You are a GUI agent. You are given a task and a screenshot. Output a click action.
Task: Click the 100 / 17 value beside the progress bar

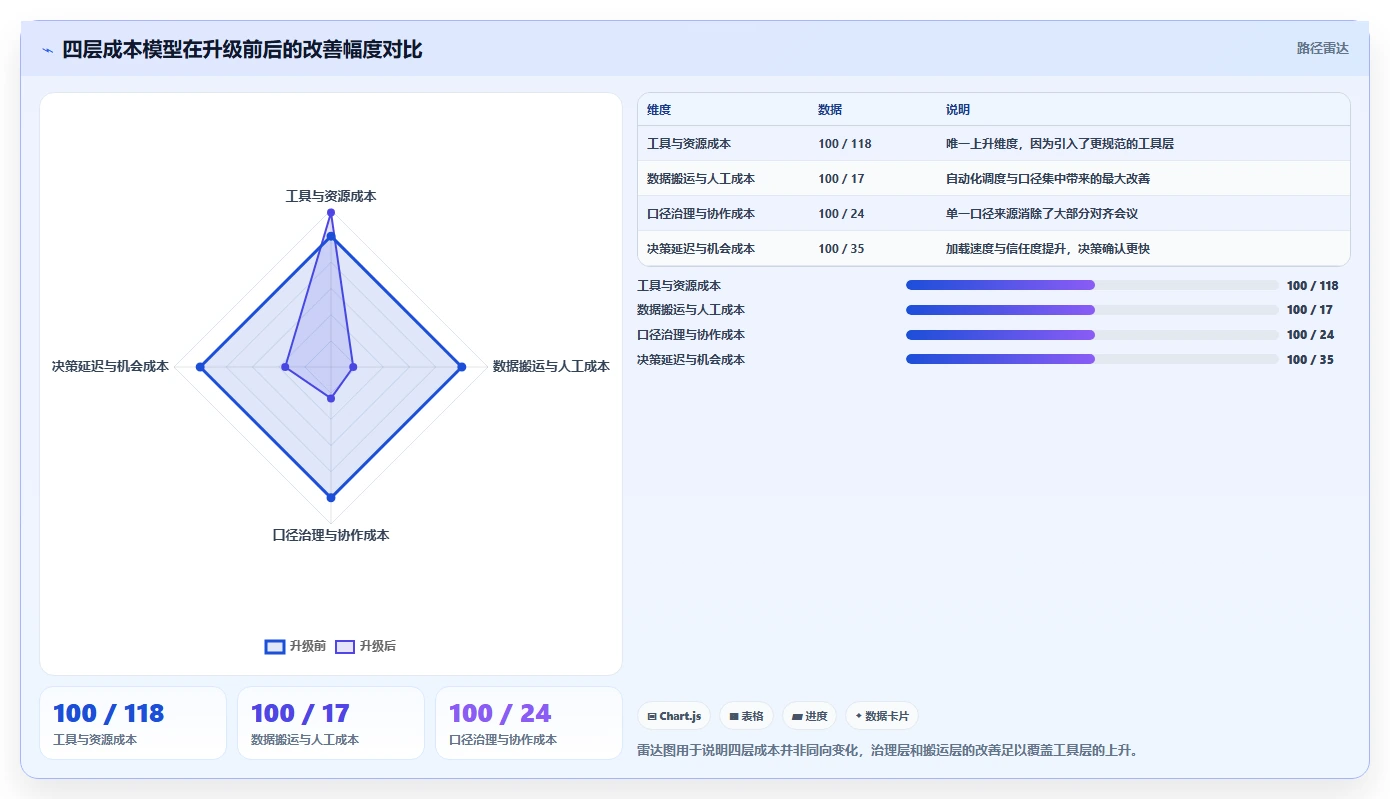coord(1310,310)
